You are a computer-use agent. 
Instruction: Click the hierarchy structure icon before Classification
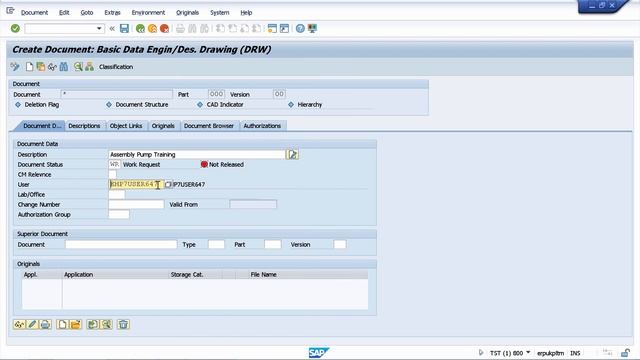coord(89,67)
